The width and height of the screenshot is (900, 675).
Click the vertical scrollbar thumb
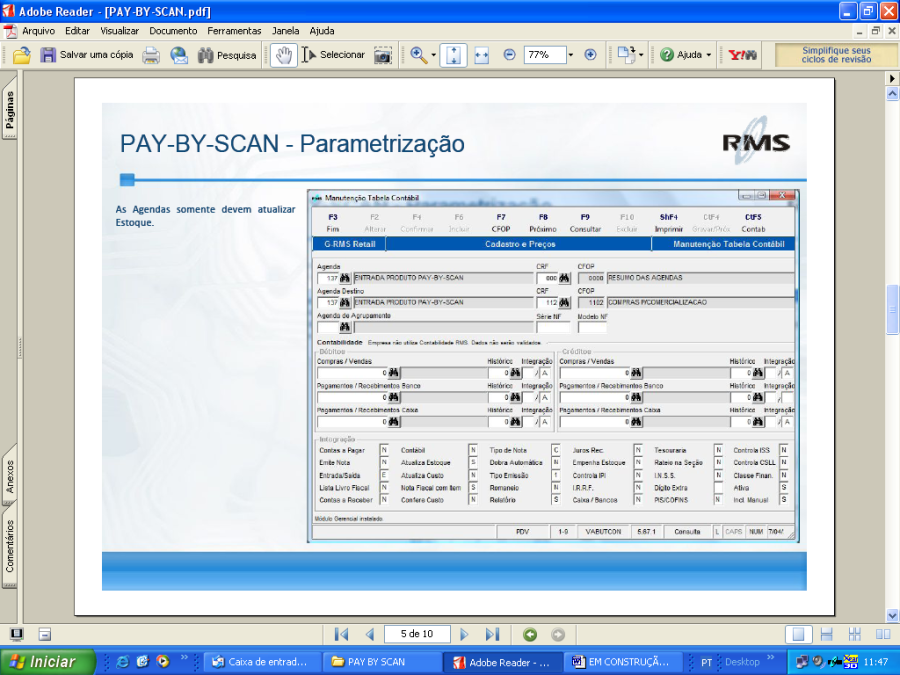pos(892,309)
